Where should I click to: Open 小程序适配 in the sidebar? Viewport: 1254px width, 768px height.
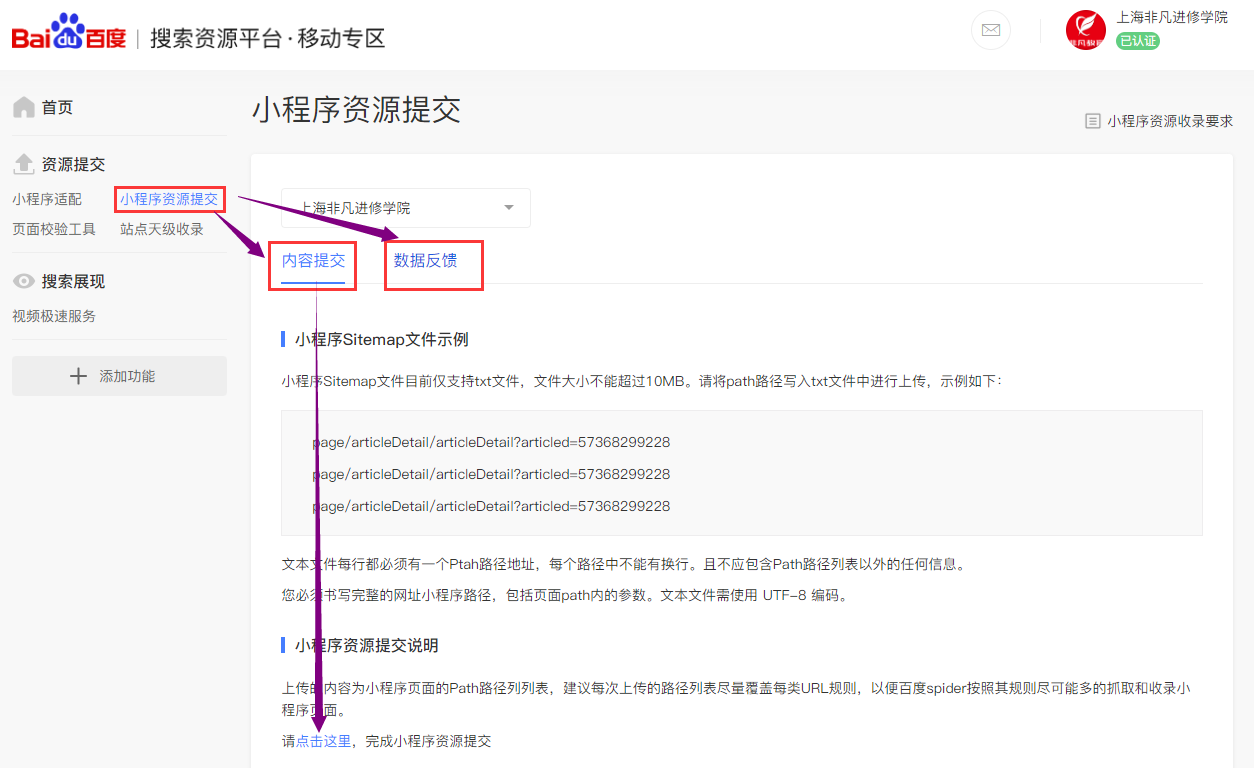[x=47, y=199]
